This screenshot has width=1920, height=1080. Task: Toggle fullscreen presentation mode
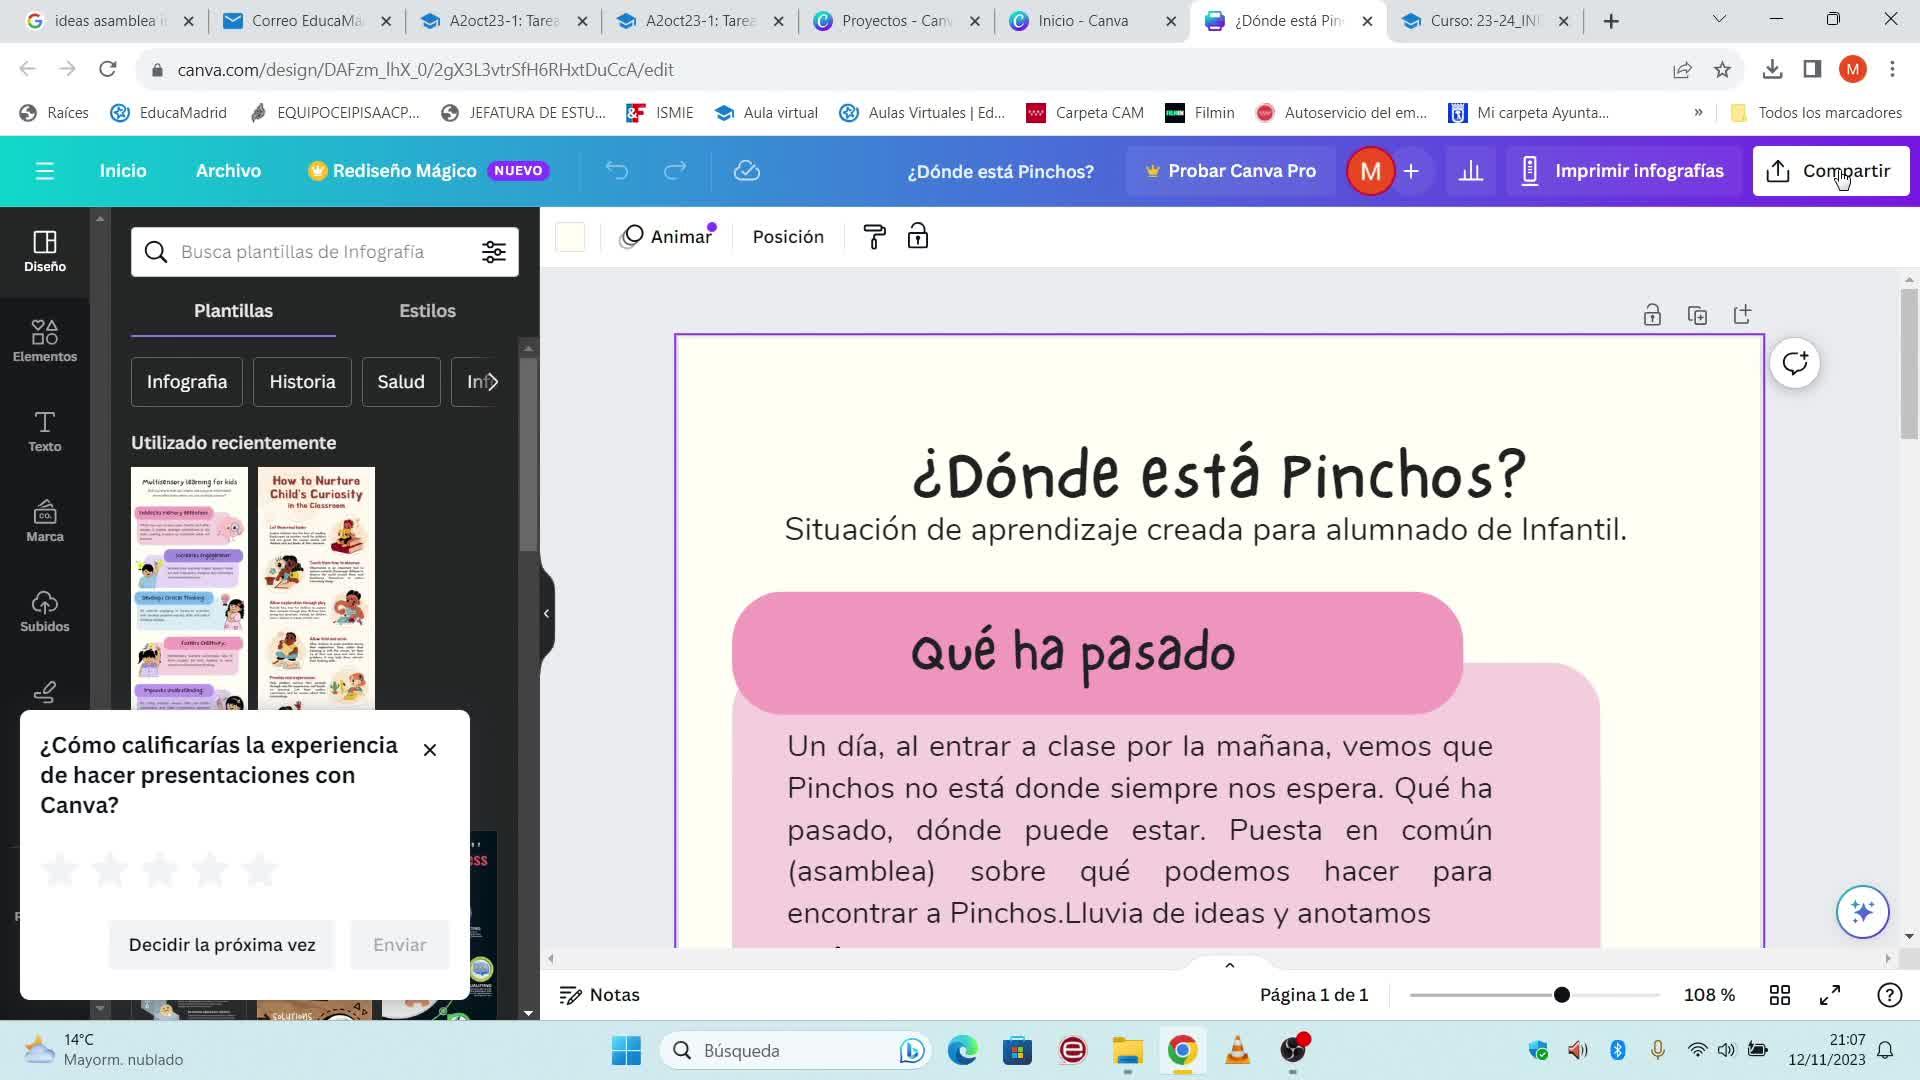point(1830,995)
